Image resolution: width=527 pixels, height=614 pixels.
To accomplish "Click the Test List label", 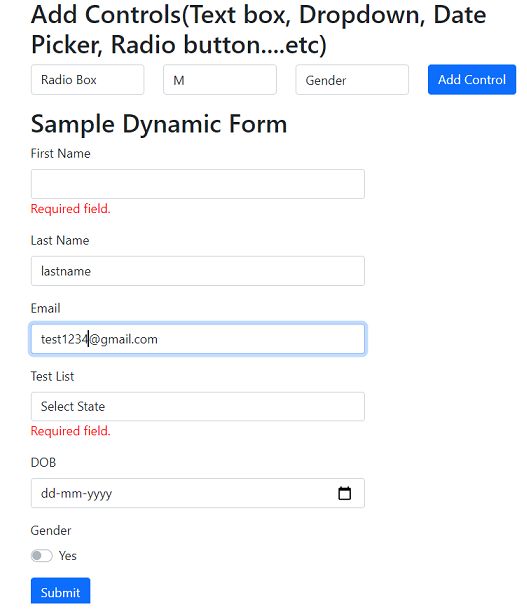I will coord(52,376).
